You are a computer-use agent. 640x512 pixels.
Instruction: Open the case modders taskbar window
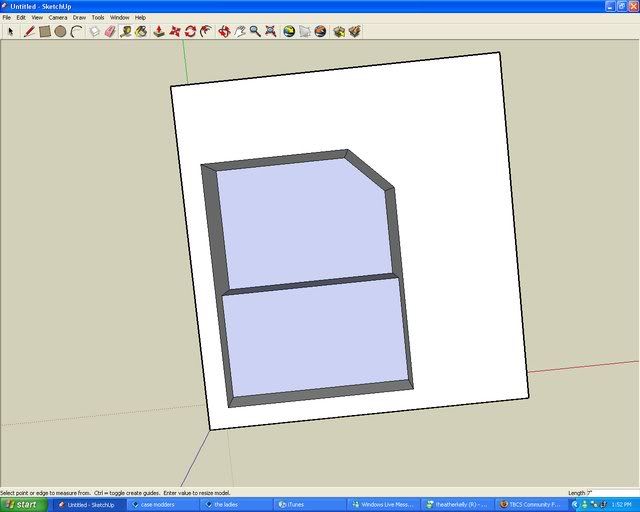tap(162, 505)
